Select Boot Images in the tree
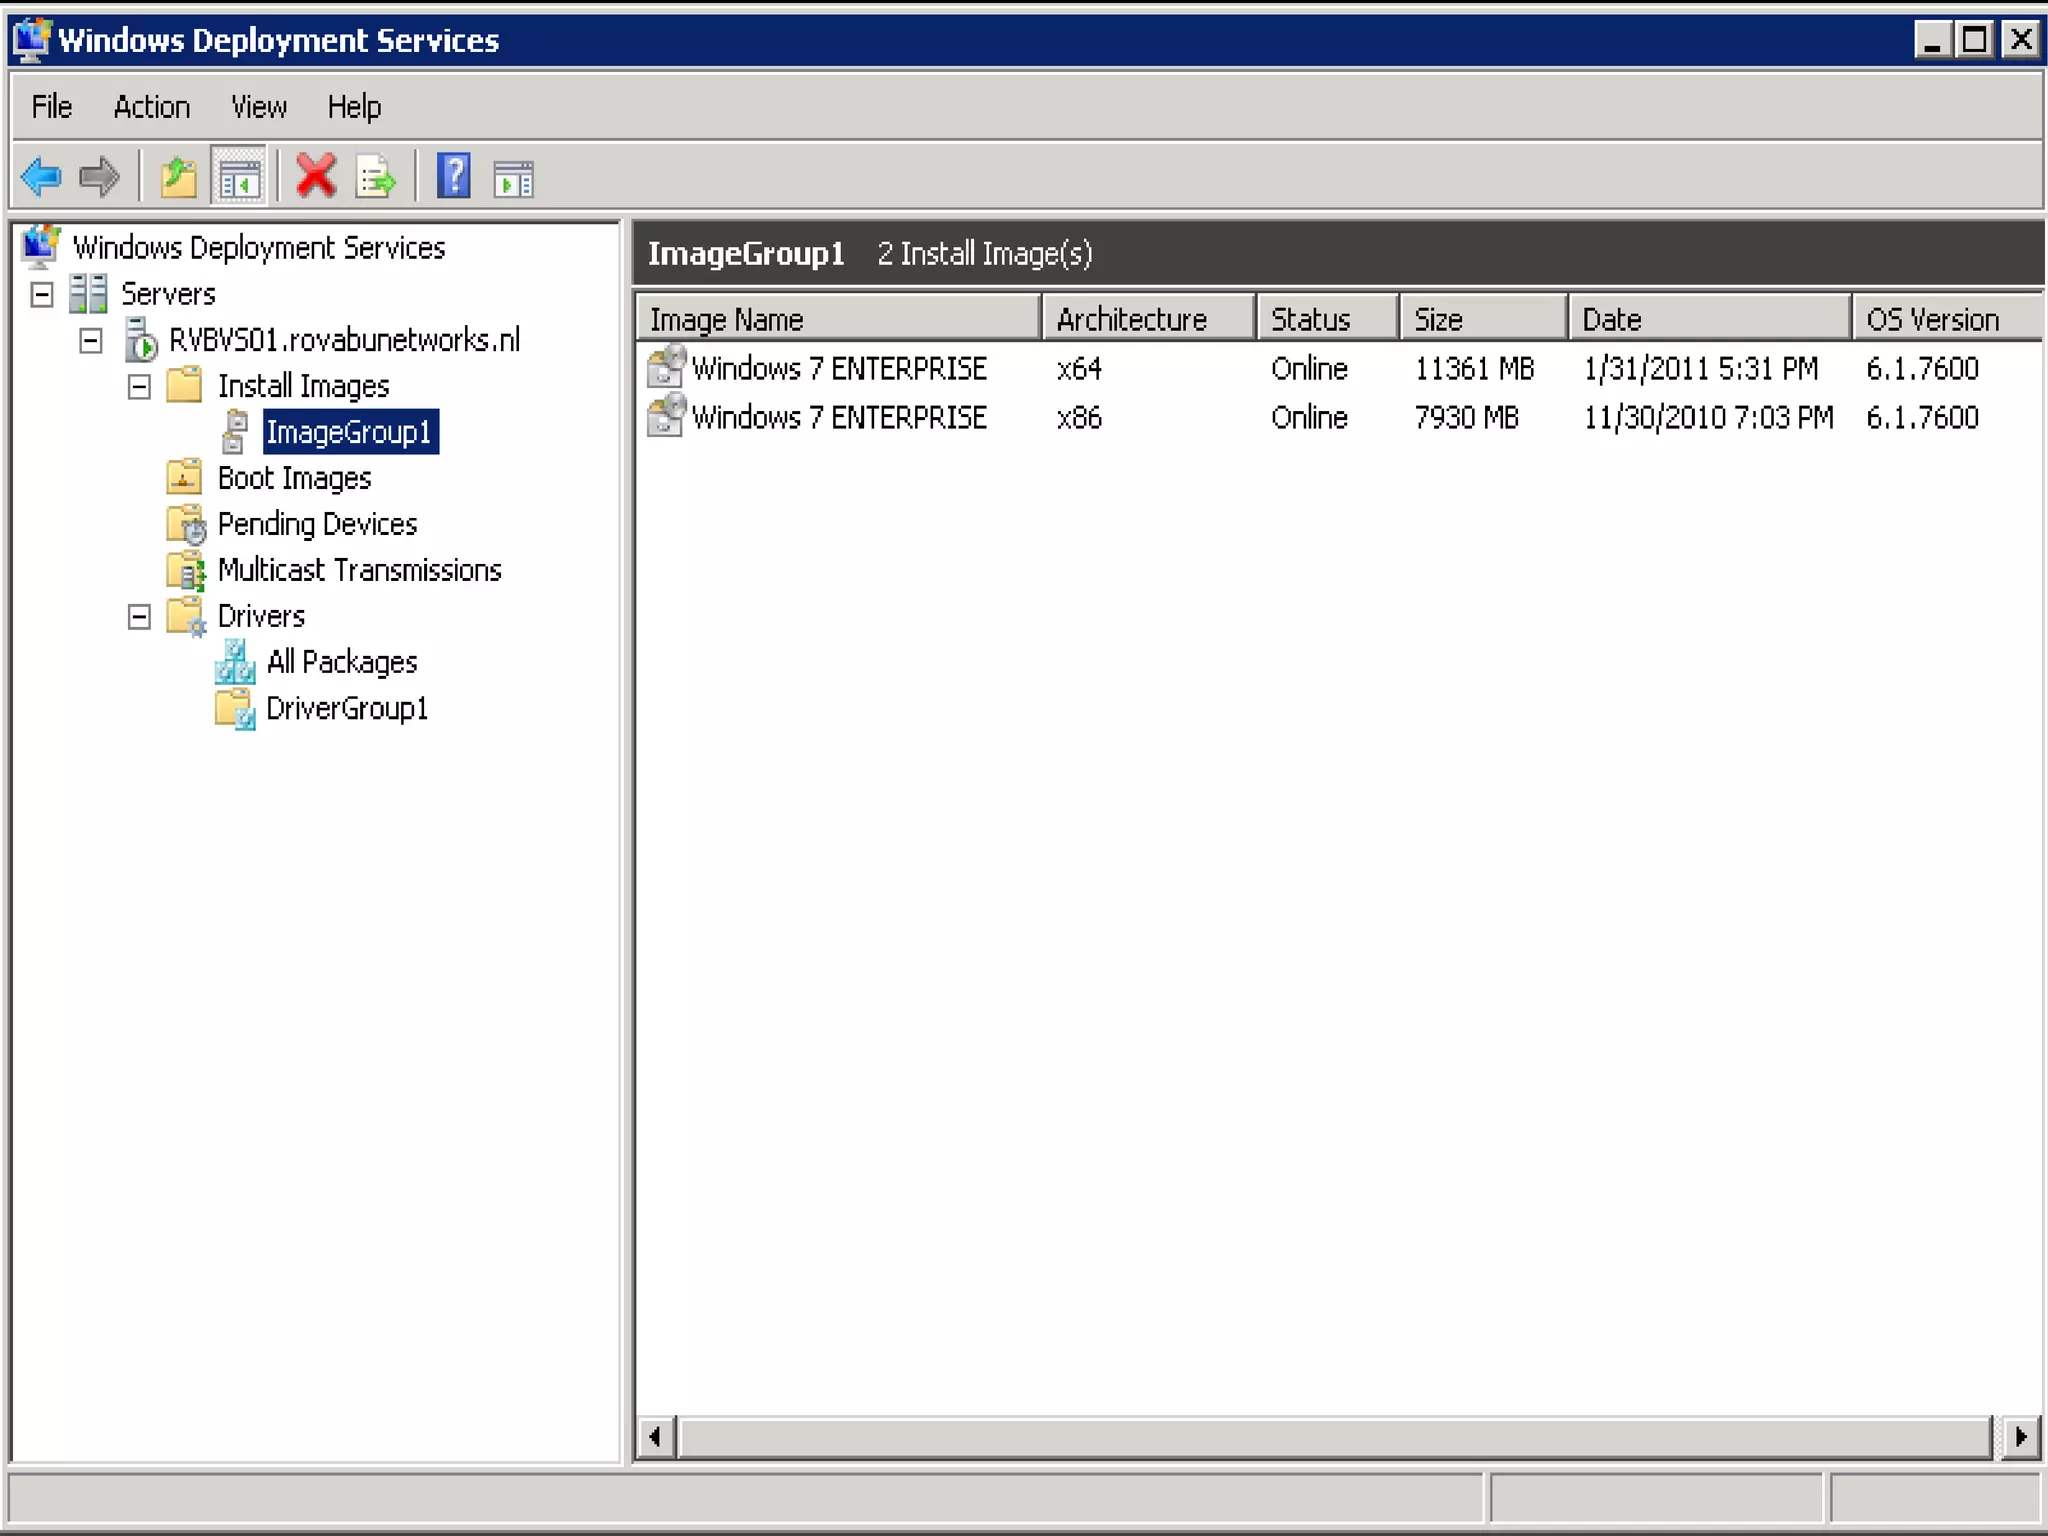The height and width of the screenshot is (1536, 2048). point(294,478)
